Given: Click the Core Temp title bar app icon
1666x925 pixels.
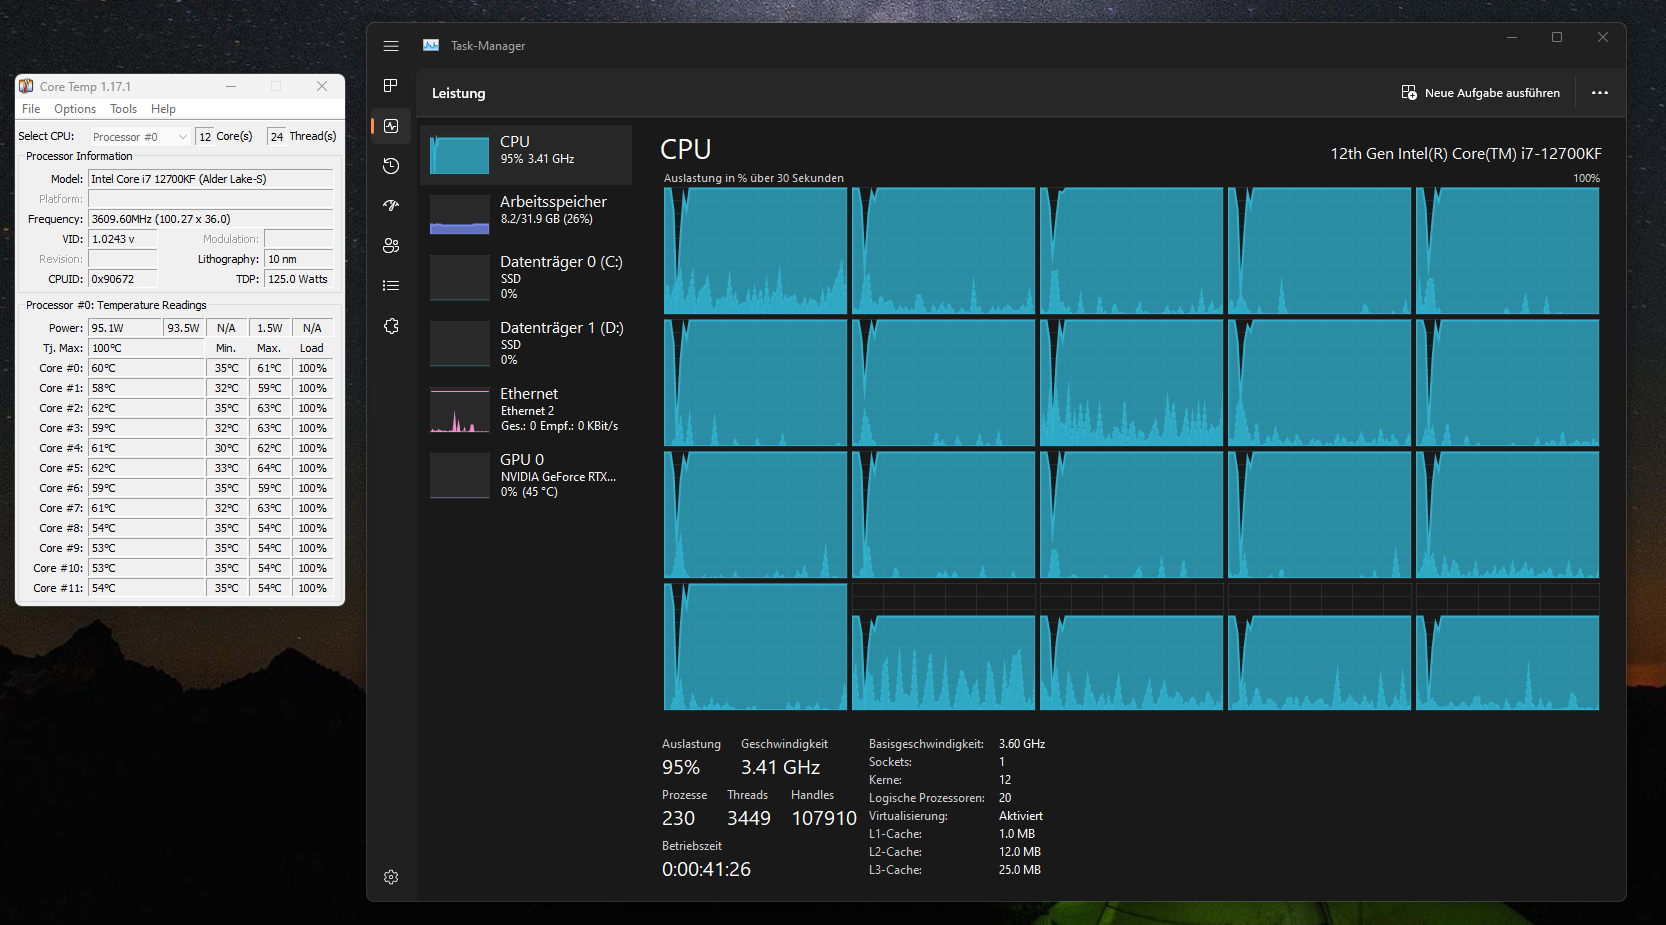Looking at the screenshot, I should coord(26,87).
